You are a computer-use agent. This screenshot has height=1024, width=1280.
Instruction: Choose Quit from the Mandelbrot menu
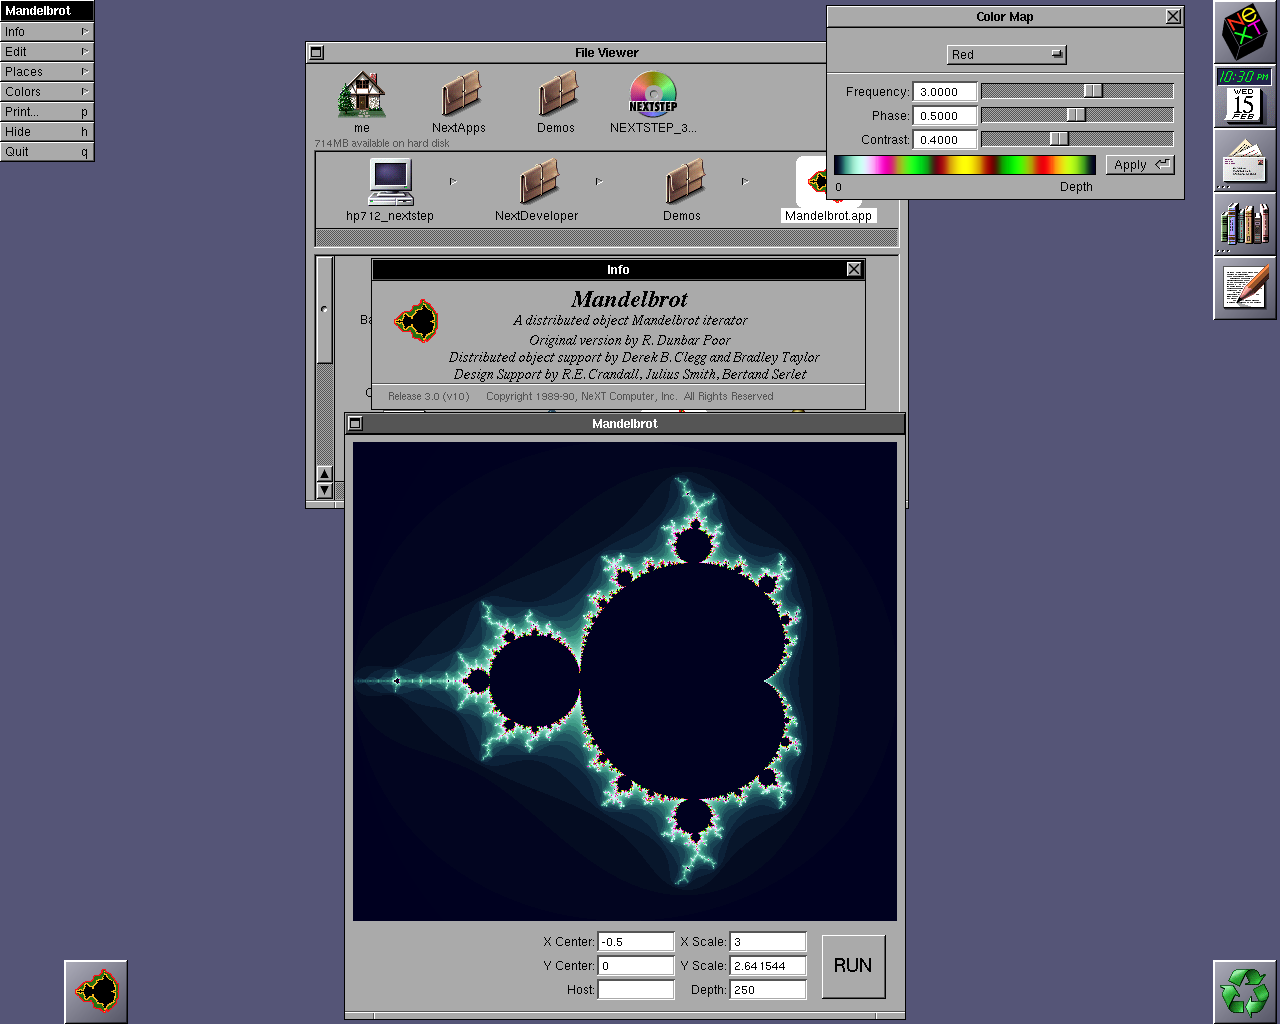[47, 152]
